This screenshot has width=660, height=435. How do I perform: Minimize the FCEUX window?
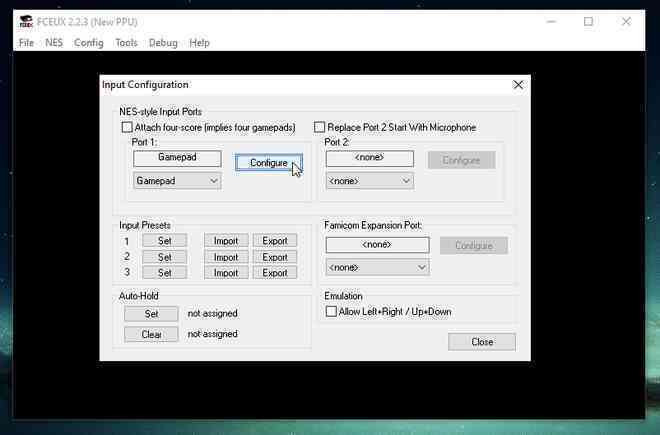click(x=551, y=21)
